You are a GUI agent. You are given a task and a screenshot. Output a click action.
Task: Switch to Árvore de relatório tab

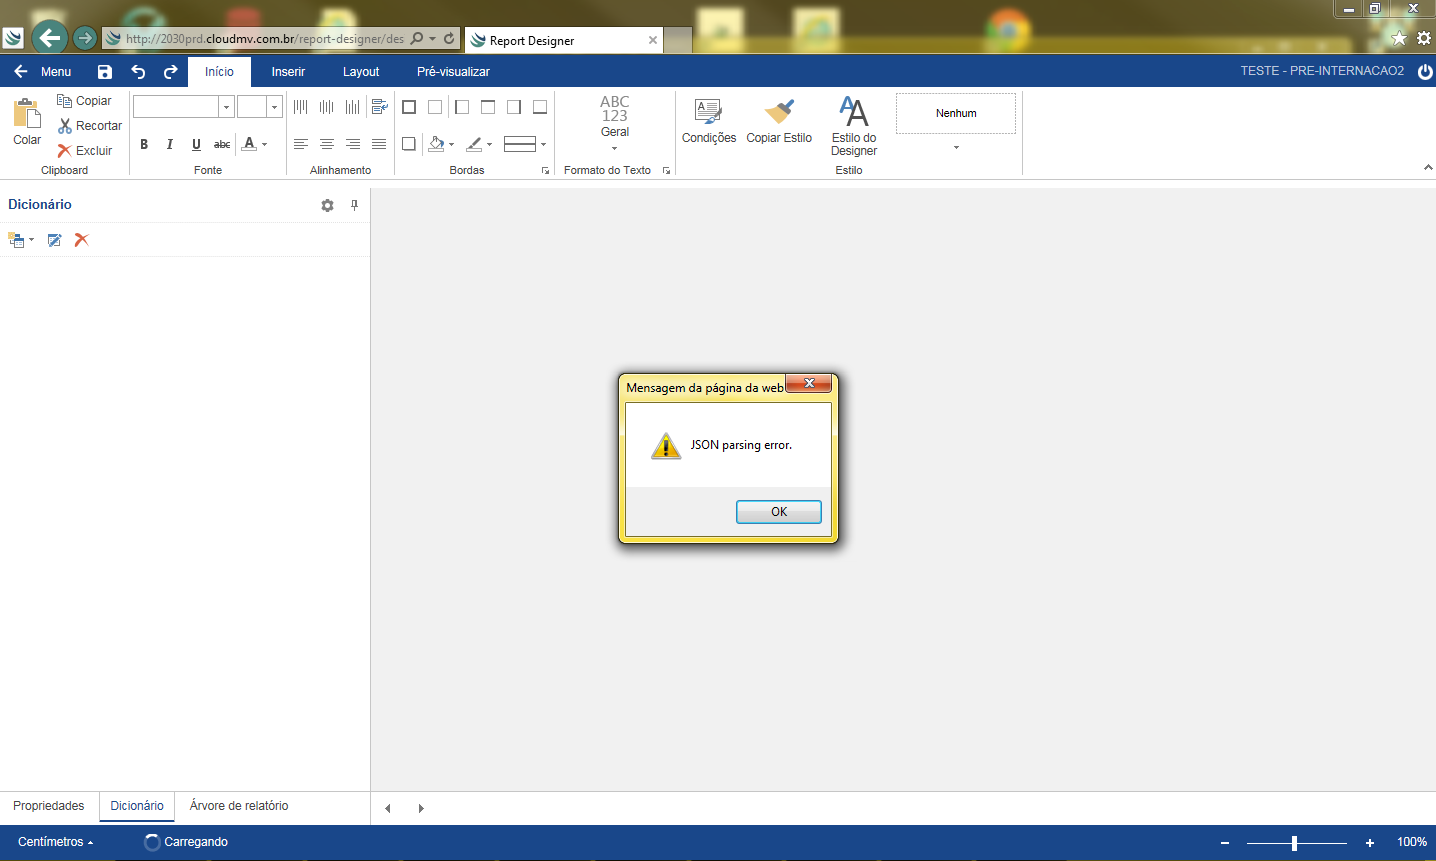tap(239, 806)
